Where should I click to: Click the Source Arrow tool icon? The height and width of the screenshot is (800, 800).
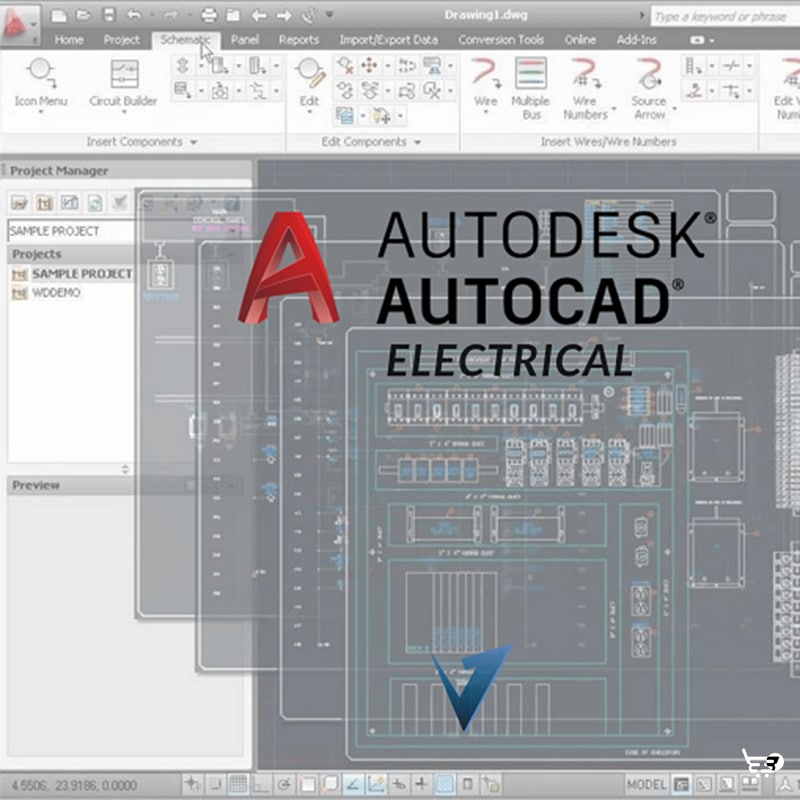649,73
